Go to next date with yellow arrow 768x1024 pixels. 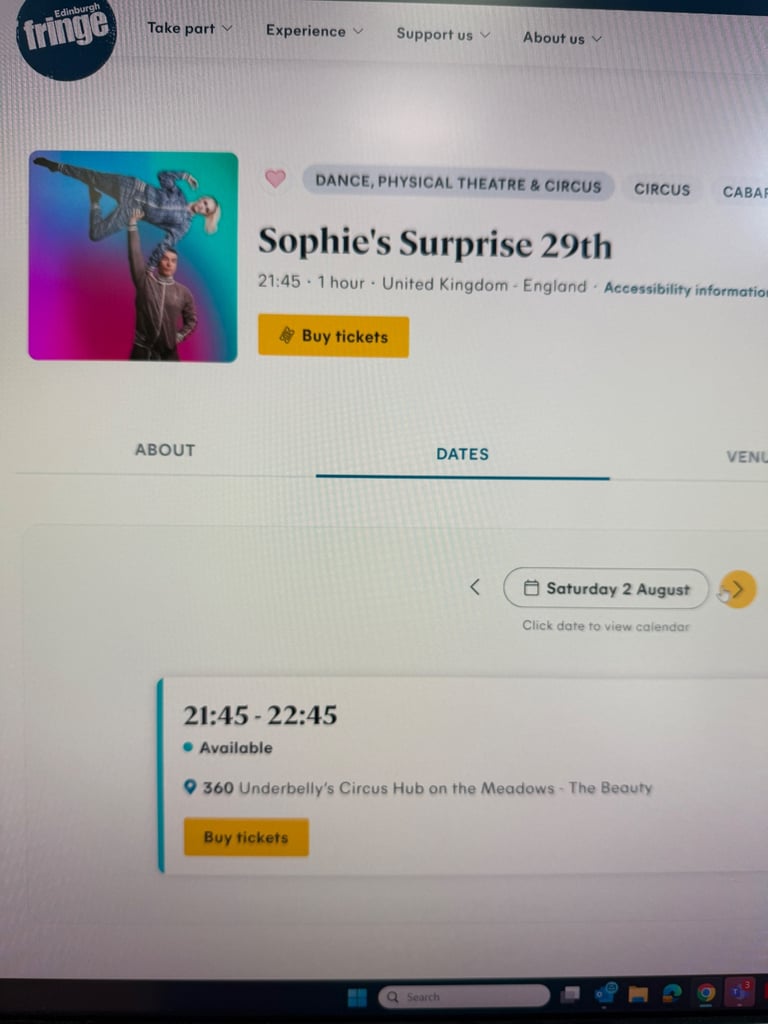(738, 590)
